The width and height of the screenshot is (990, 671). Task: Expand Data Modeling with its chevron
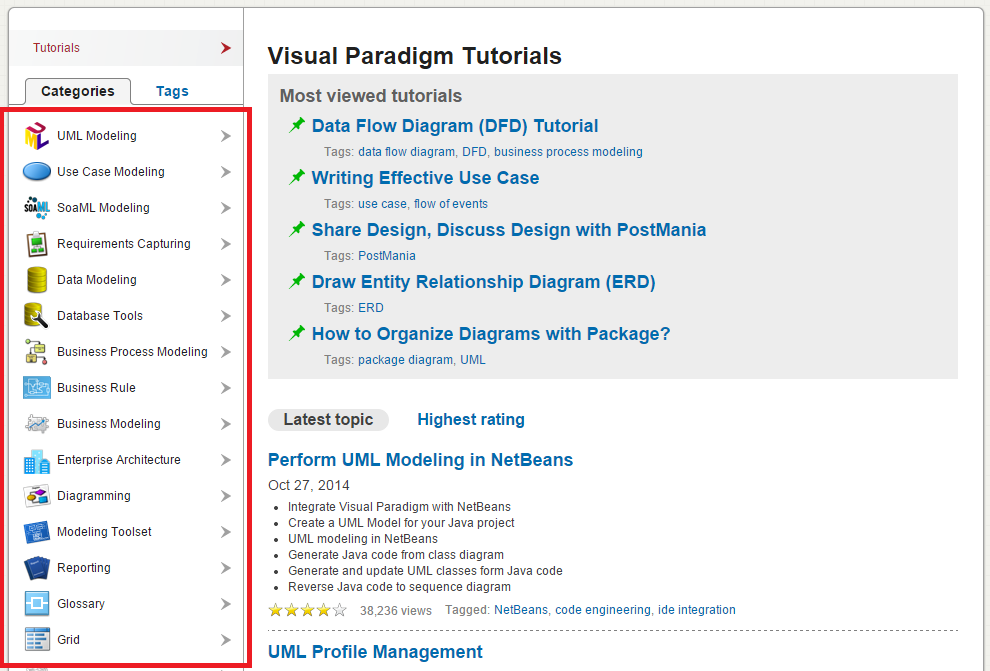click(225, 280)
